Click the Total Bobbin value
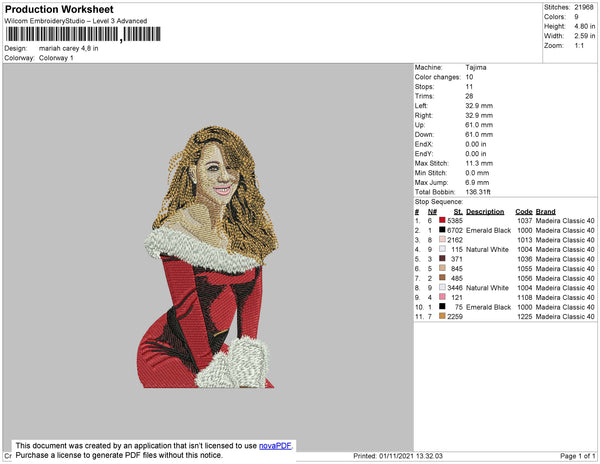Image resolution: width=600 pixels, height=464 pixels. (478, 192)
